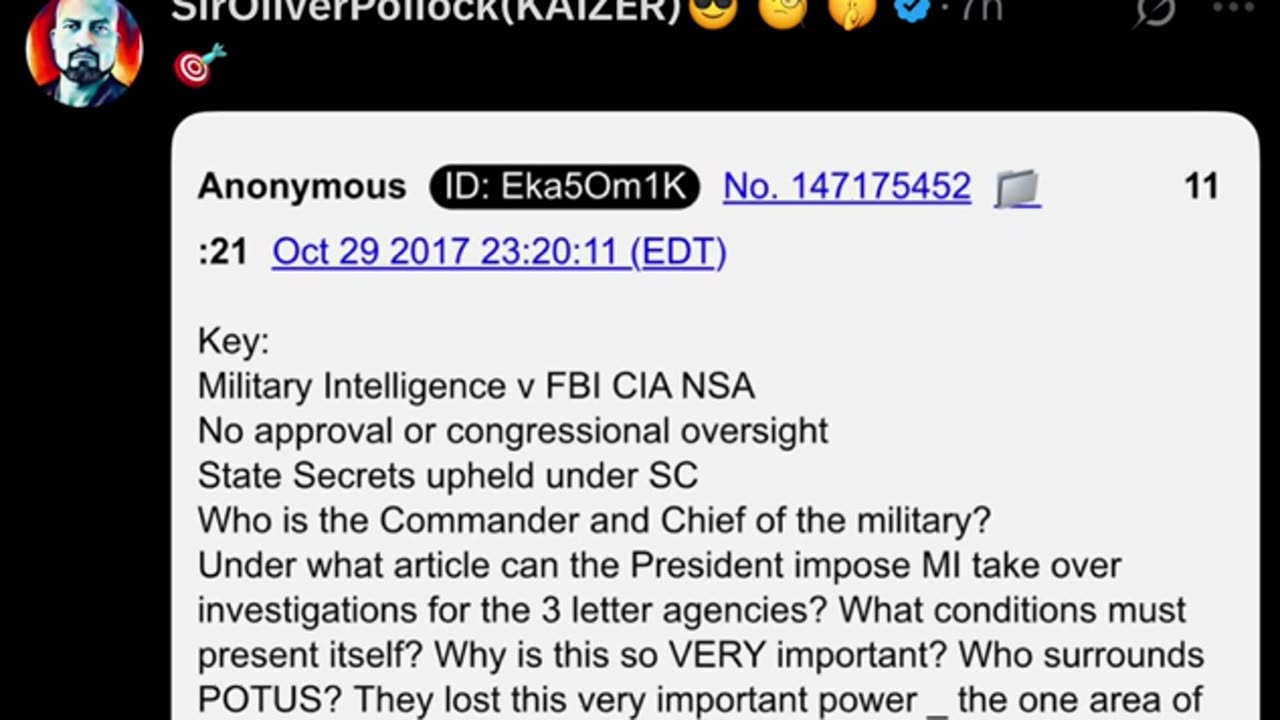The height and width of the screenshot is (720, 1280).
Task: Open post link No. 147175452
Action: click(x=847, y=187)
